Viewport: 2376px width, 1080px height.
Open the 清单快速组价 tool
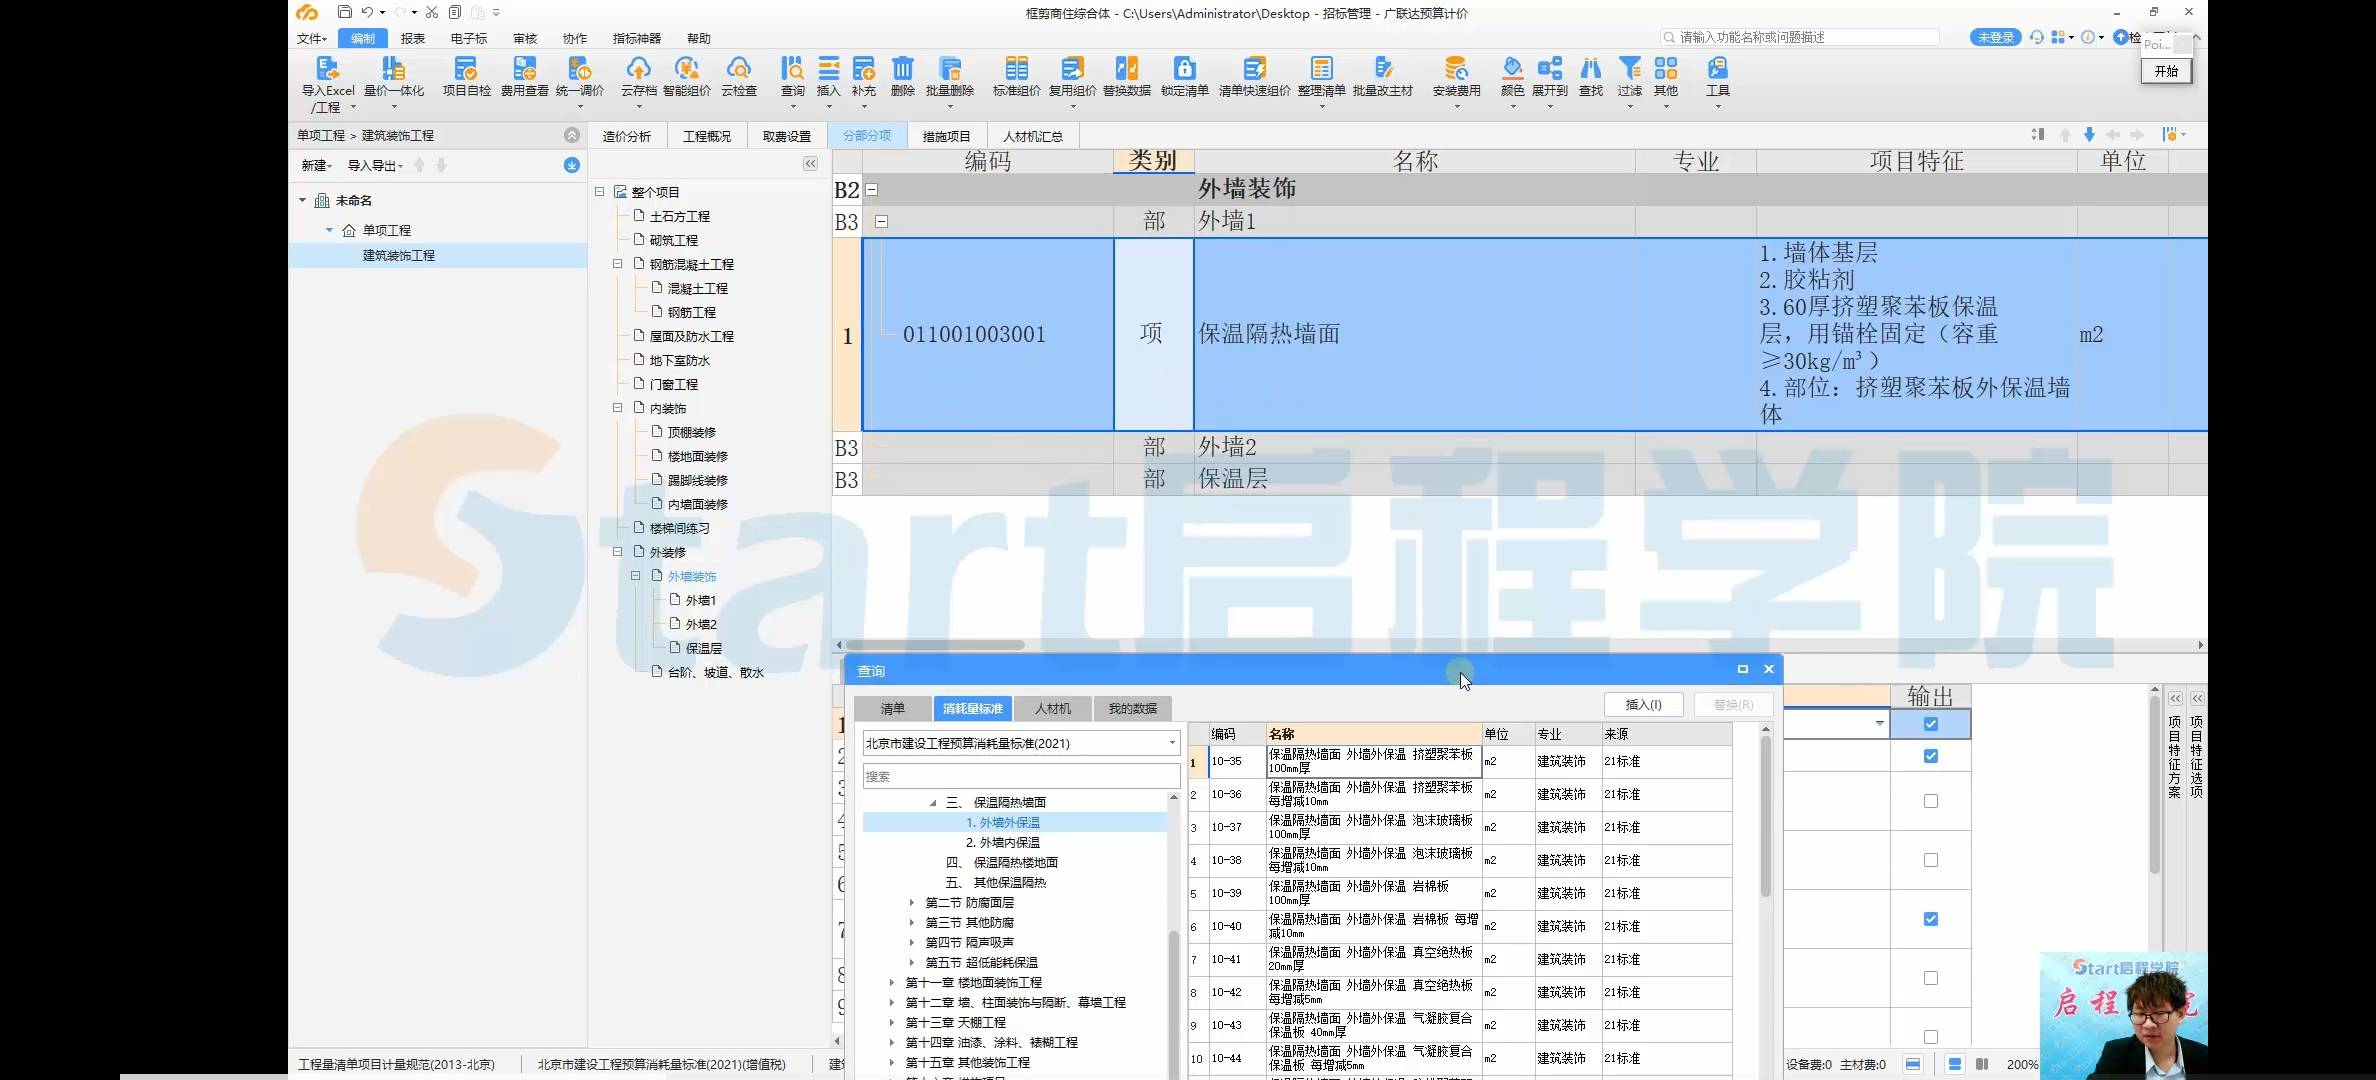click(x=1254, y=77)
